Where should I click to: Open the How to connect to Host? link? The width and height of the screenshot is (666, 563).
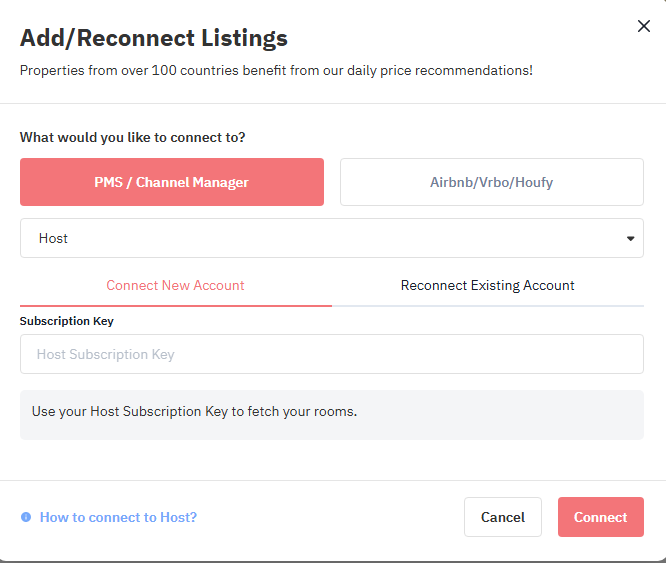(118, 517)
